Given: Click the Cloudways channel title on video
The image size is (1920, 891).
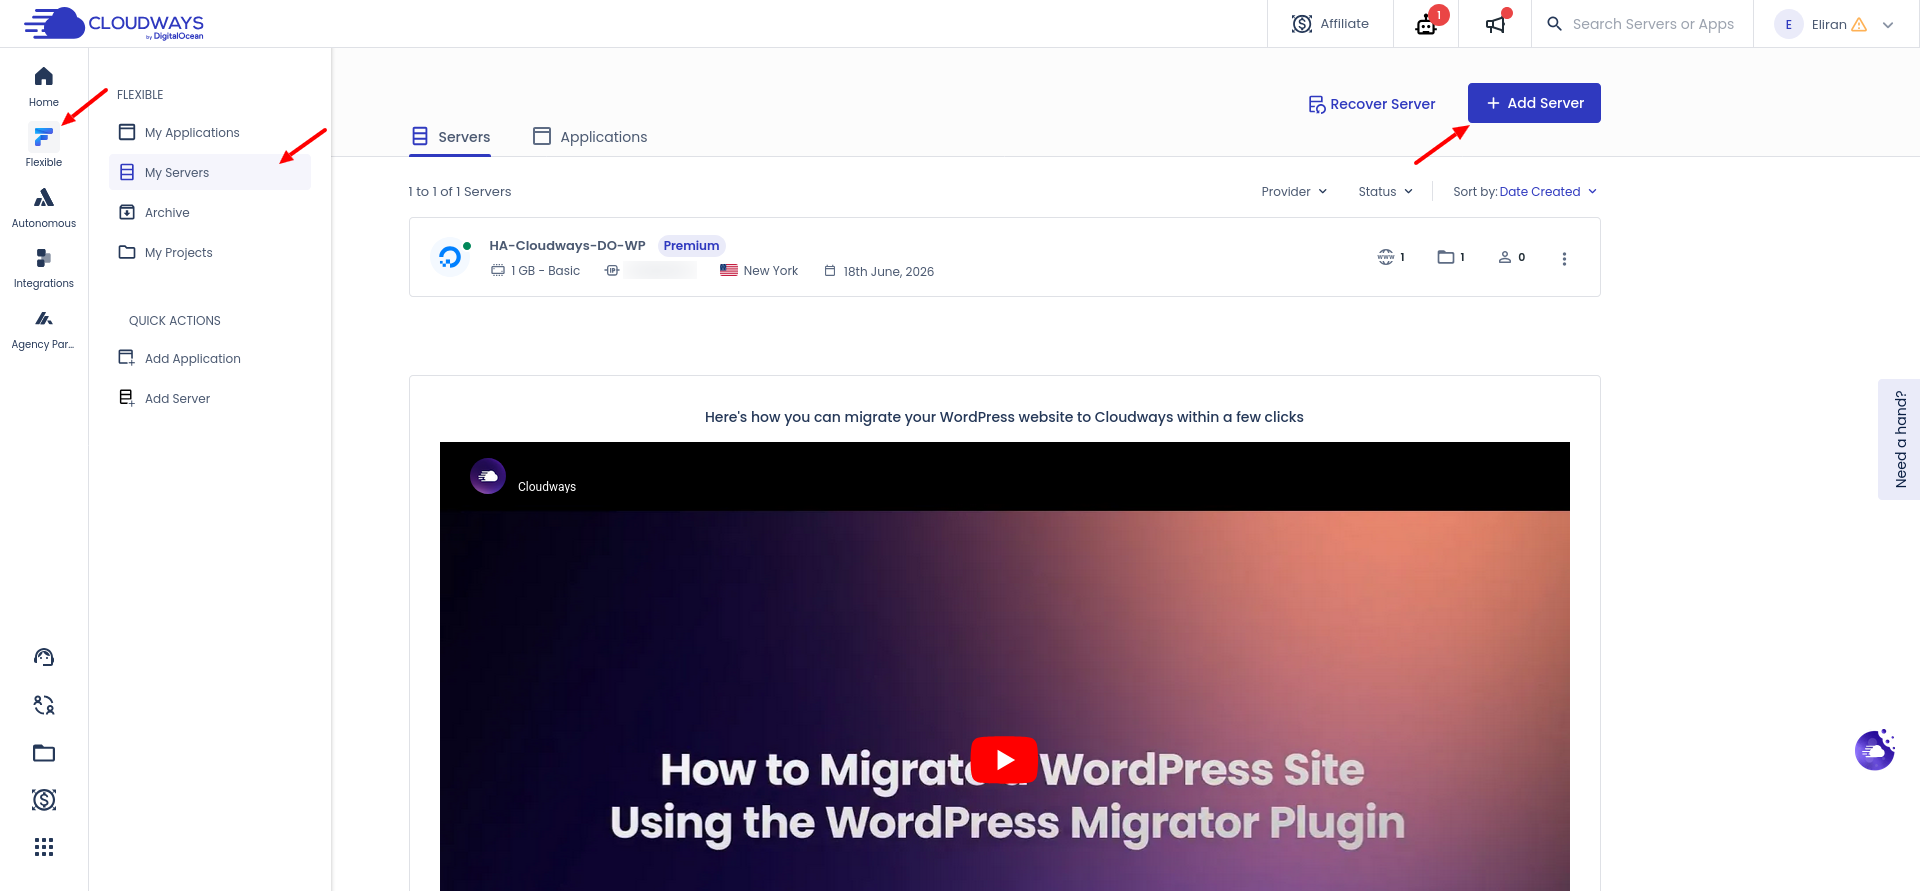Looking at the screenshot, I should 547,487.
